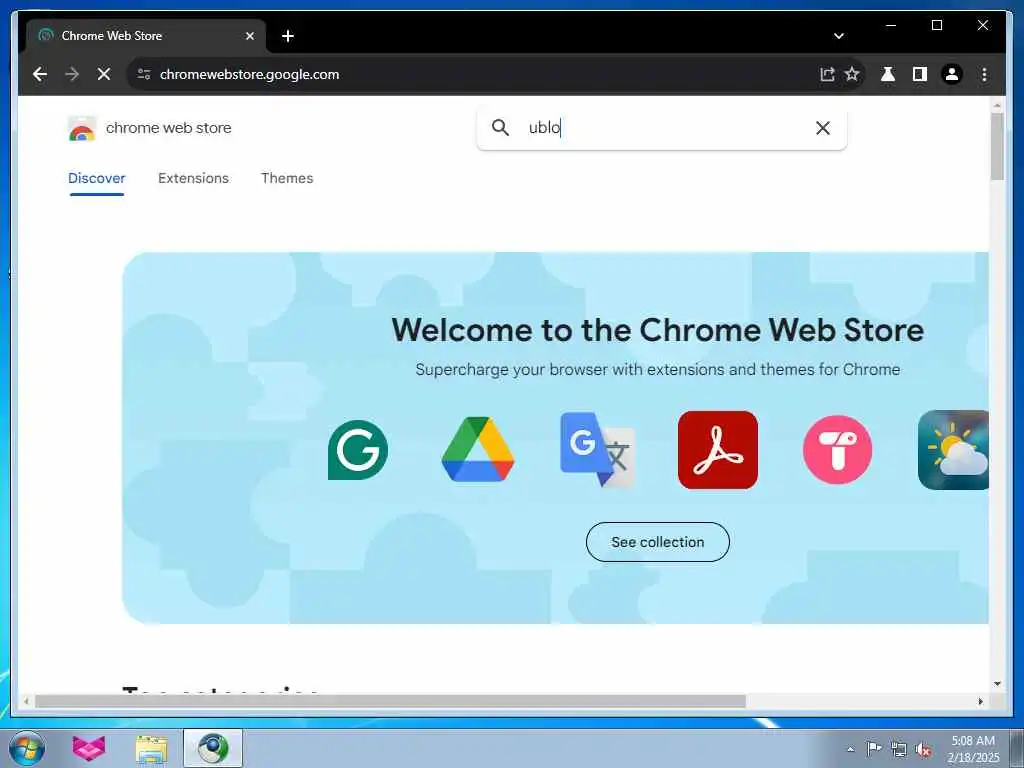Open the weather extension icon
The height and width of the screenshot is (768, 1024).
[x=953, y=450]
